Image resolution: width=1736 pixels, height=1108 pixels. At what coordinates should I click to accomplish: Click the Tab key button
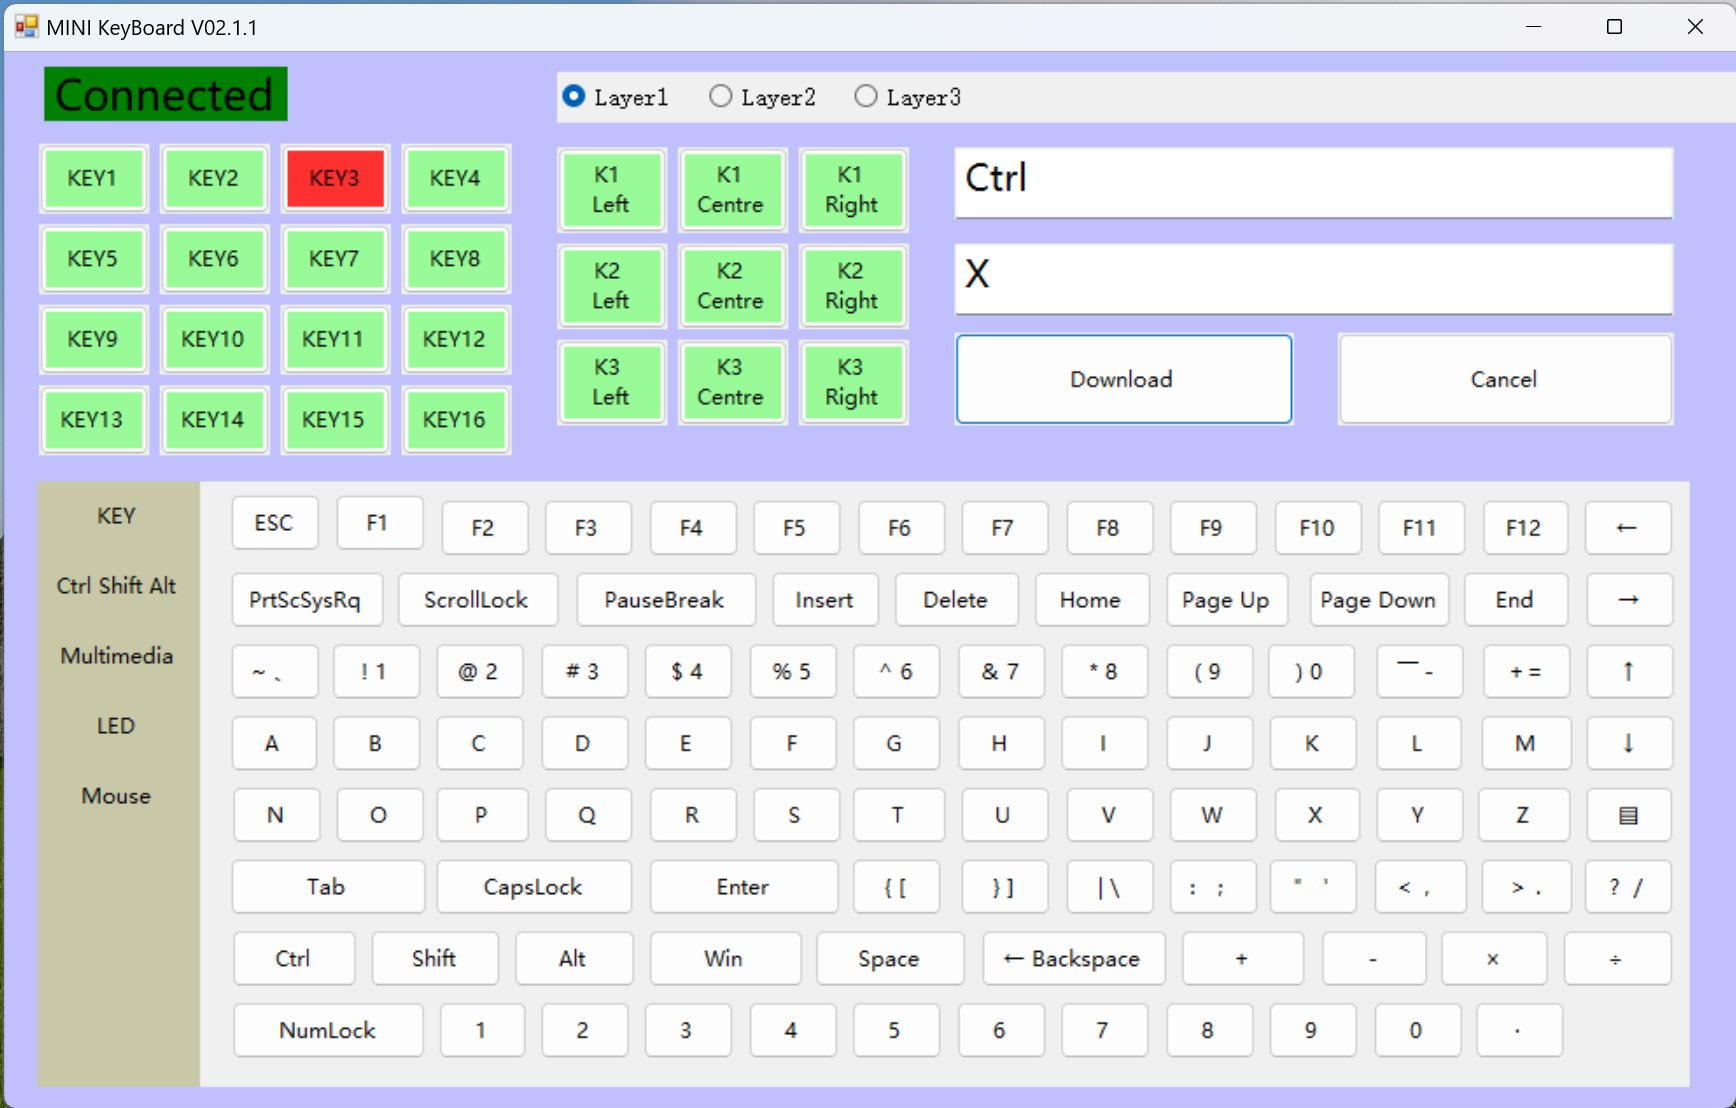[327, 887]
